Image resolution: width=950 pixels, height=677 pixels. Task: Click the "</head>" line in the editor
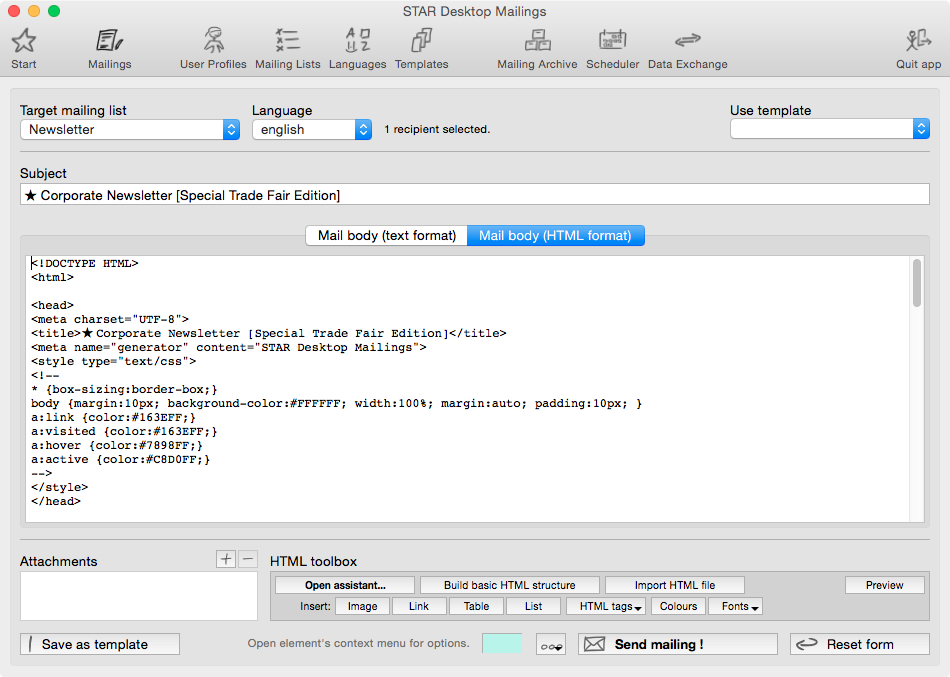point(56,502)
